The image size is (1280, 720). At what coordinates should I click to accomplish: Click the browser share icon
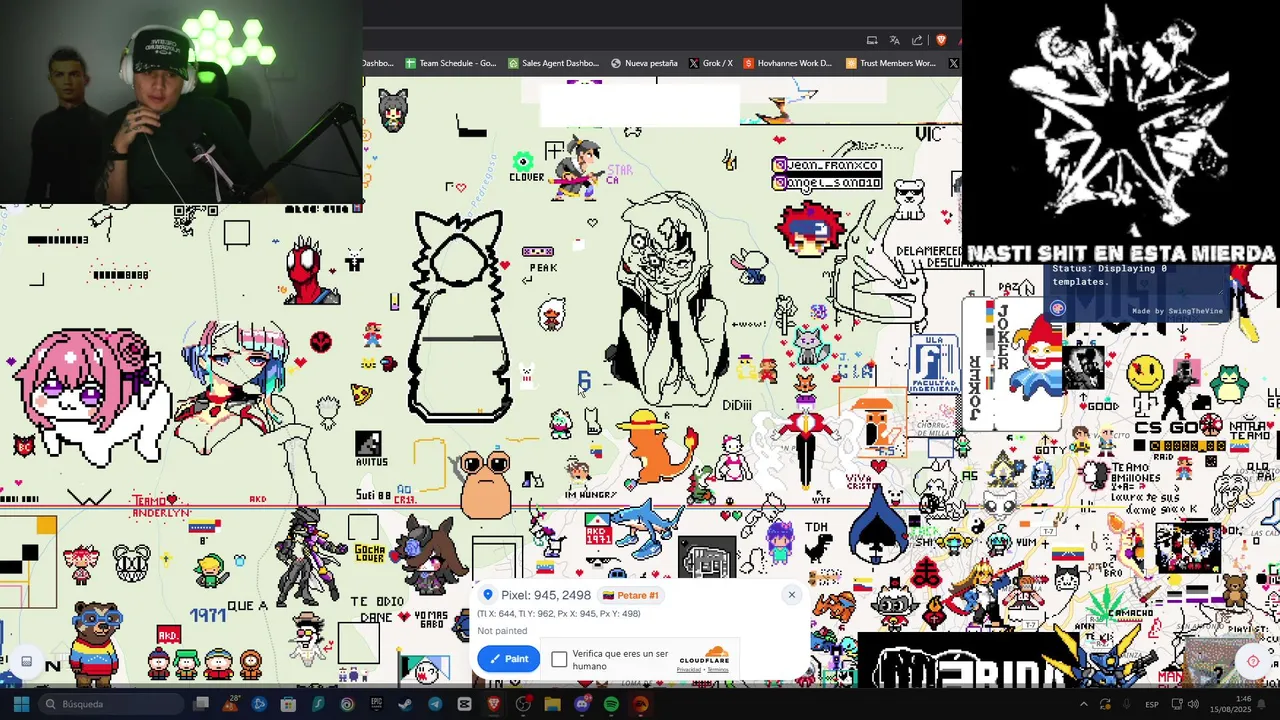917,40
